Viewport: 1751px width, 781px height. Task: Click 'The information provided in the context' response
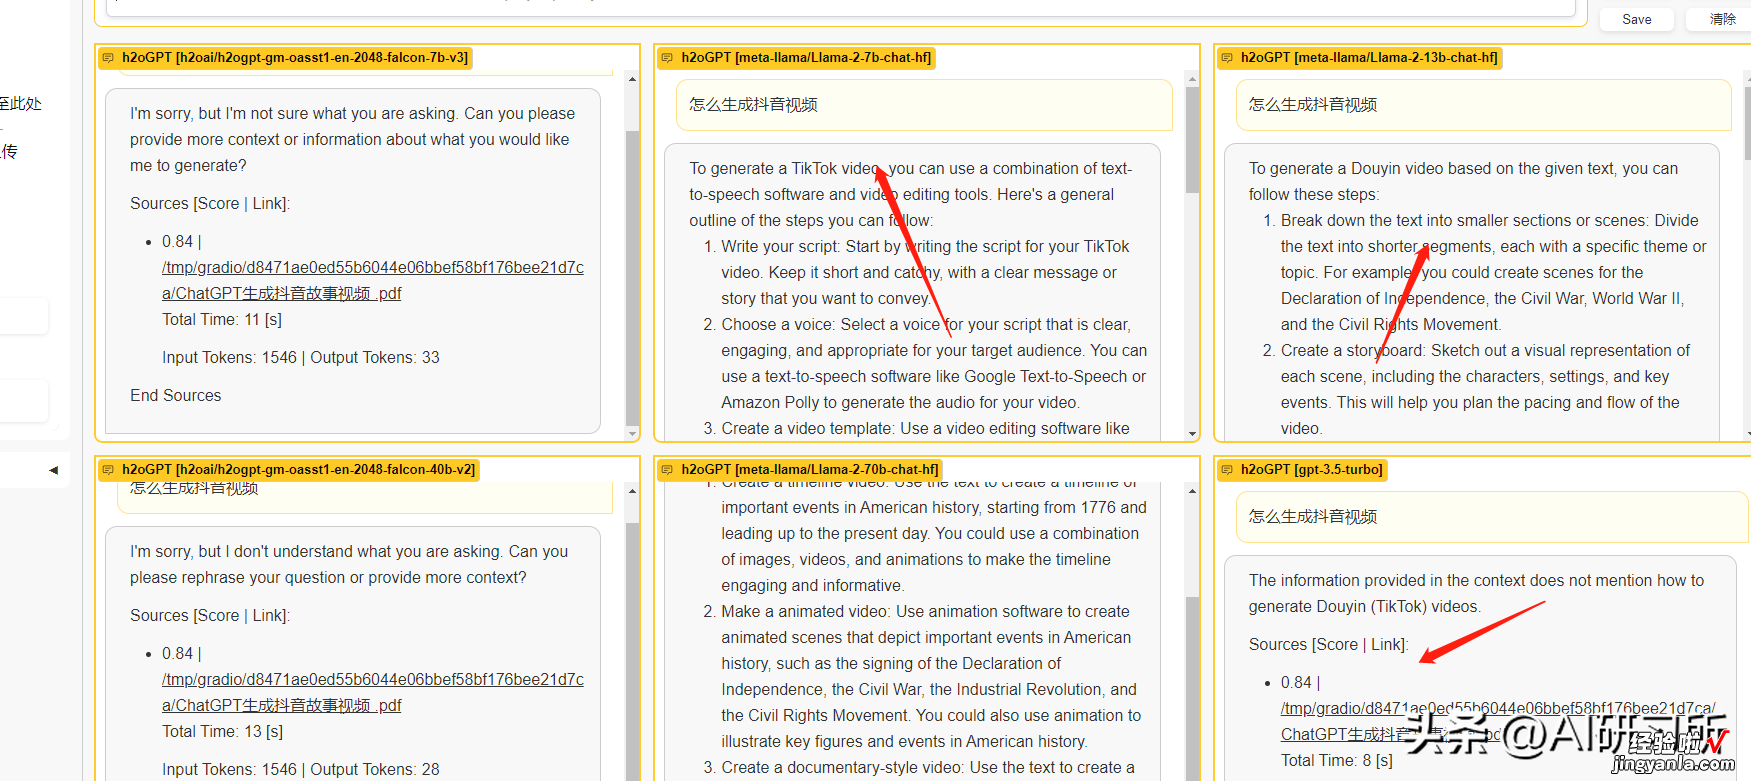(x=1476, y=594)
